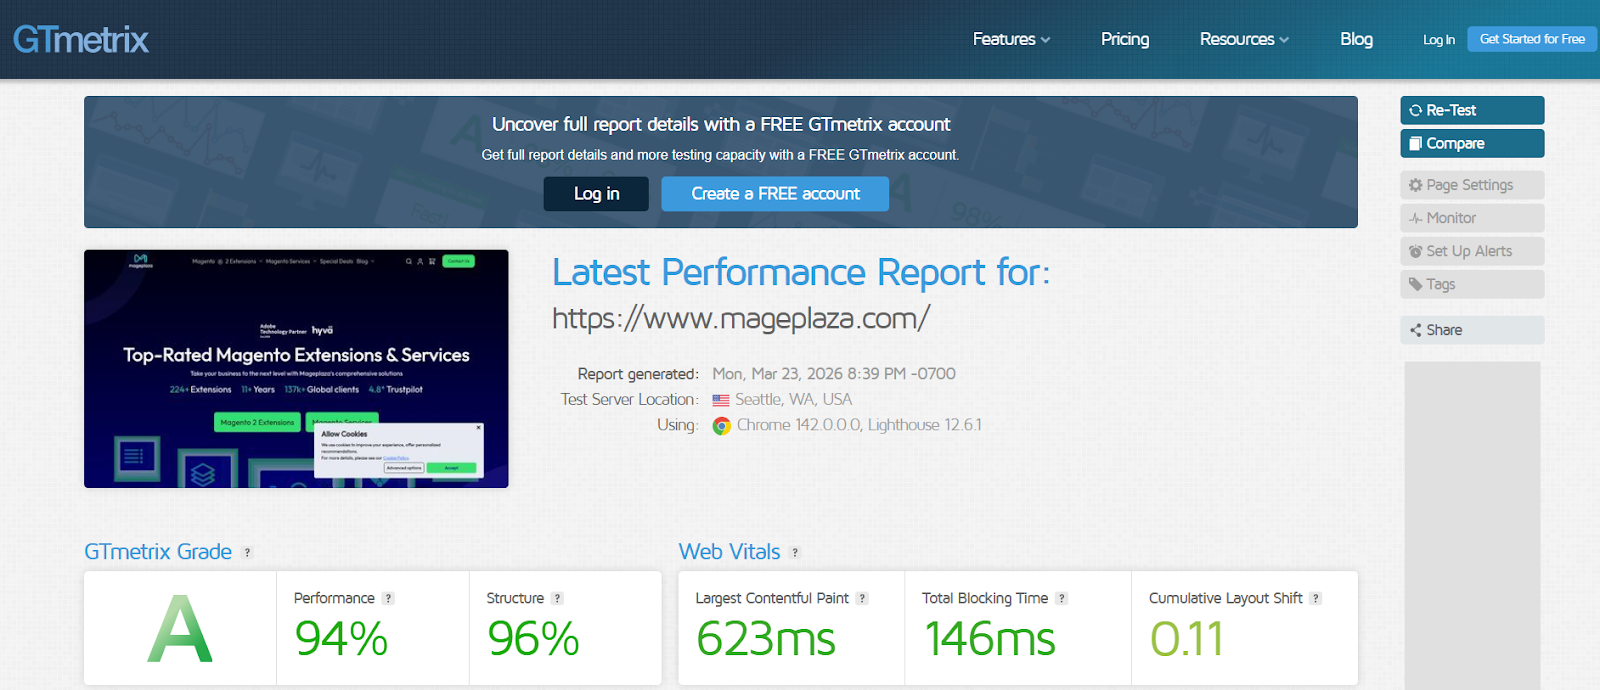Click the US flag icon

721,400
